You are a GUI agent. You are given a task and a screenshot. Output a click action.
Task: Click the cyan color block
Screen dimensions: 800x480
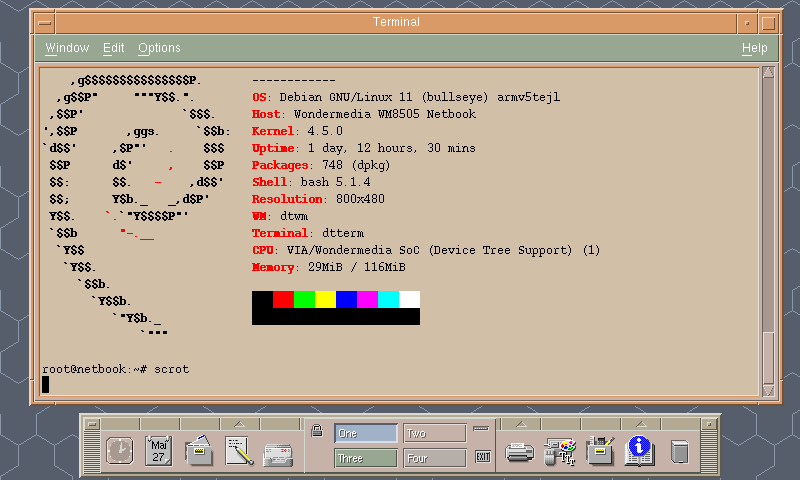(x=388, y=299)
